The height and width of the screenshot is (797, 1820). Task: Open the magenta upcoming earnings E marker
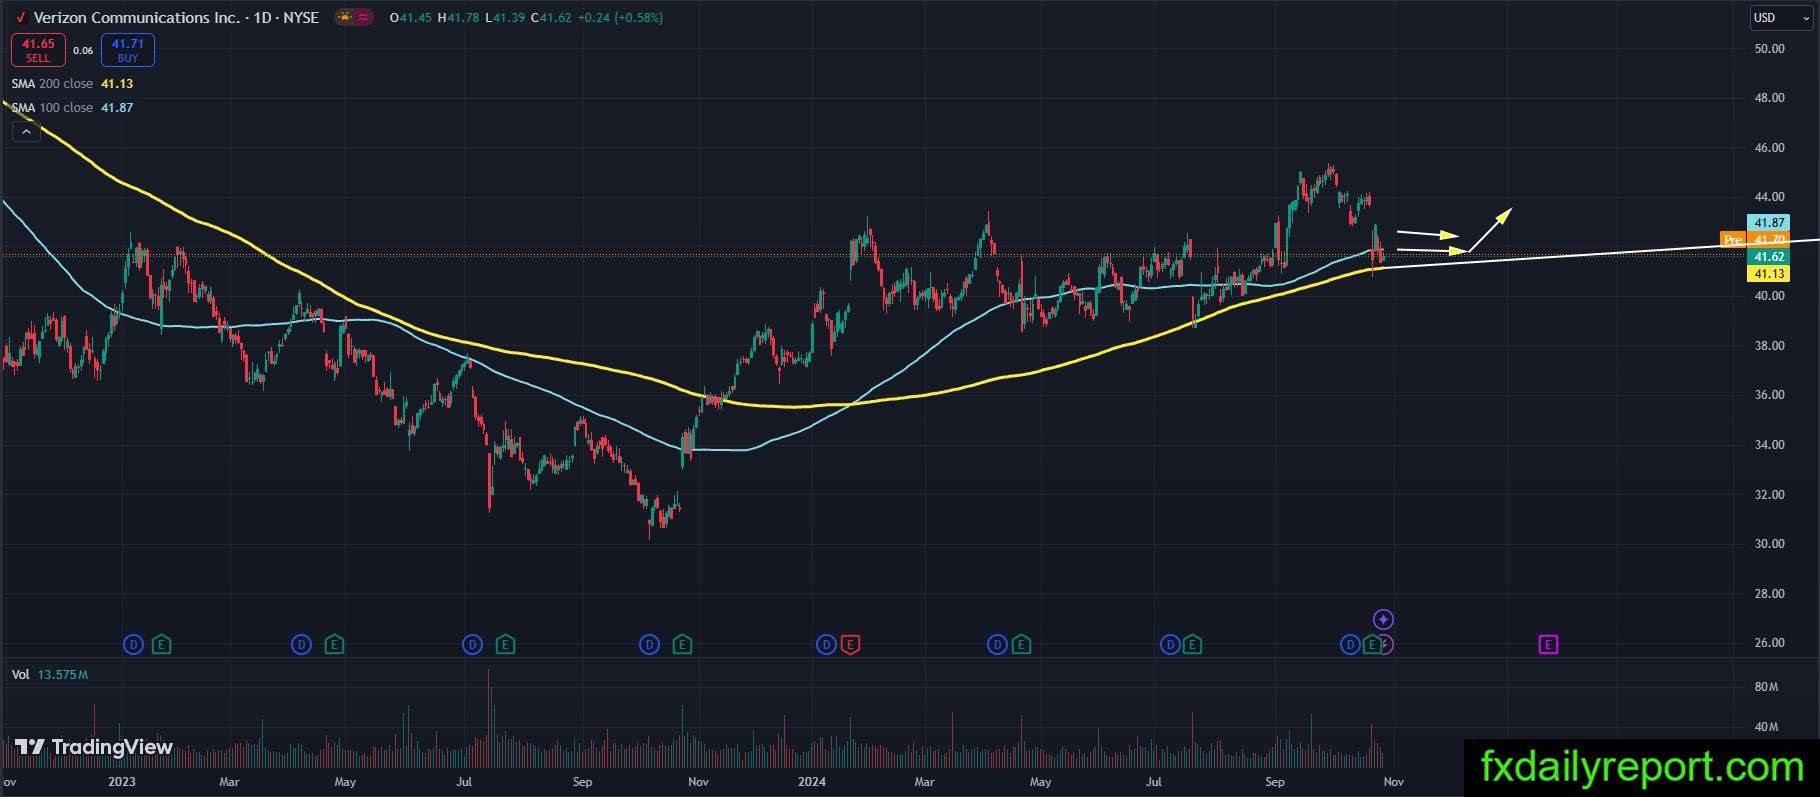(1548, 645)
